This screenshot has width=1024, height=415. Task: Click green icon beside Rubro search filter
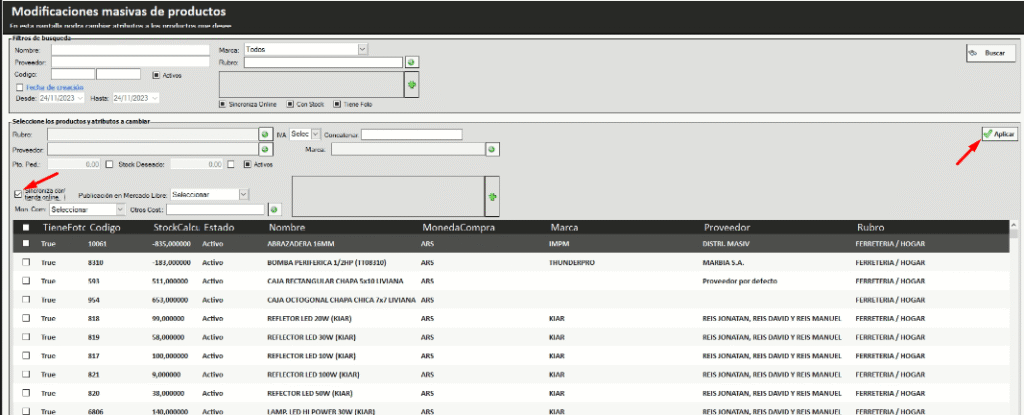point(411,62)
